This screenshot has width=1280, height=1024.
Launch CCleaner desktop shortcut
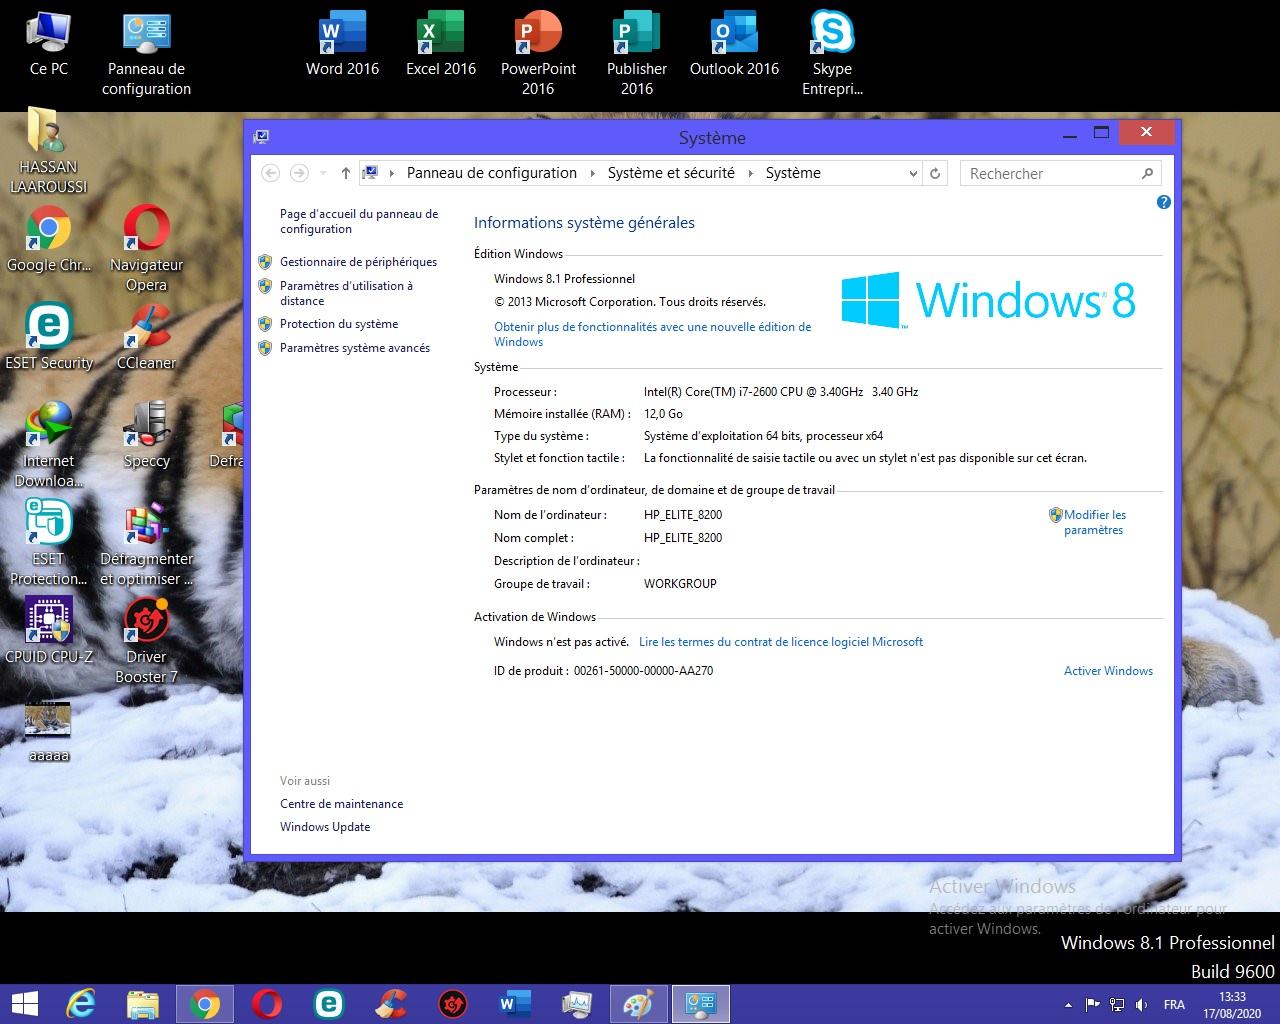146,338
